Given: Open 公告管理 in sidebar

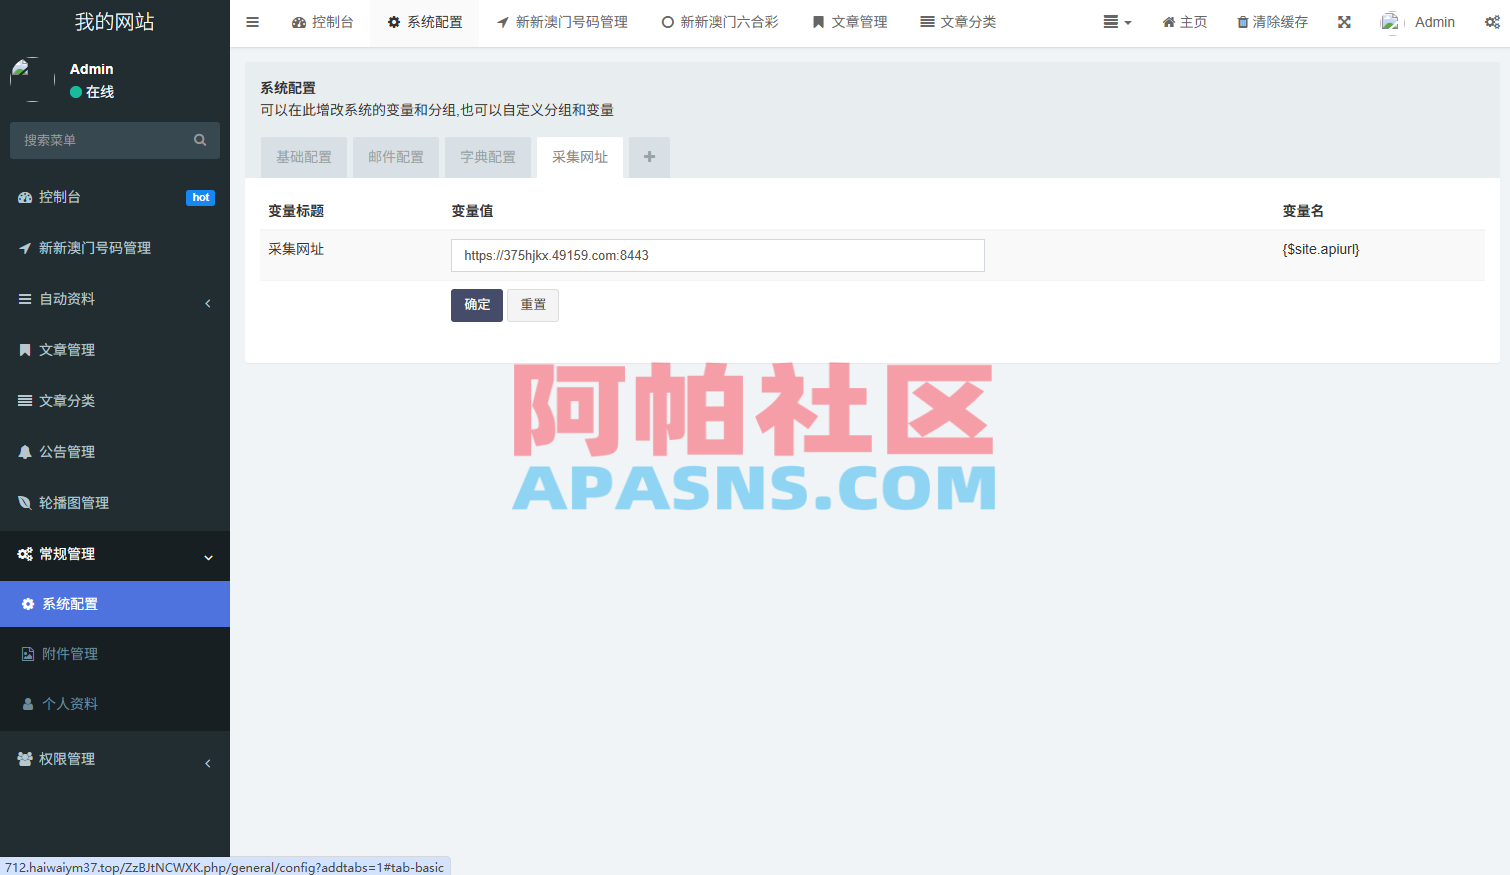Looking at the screenshot, I should tap(115, 452).
